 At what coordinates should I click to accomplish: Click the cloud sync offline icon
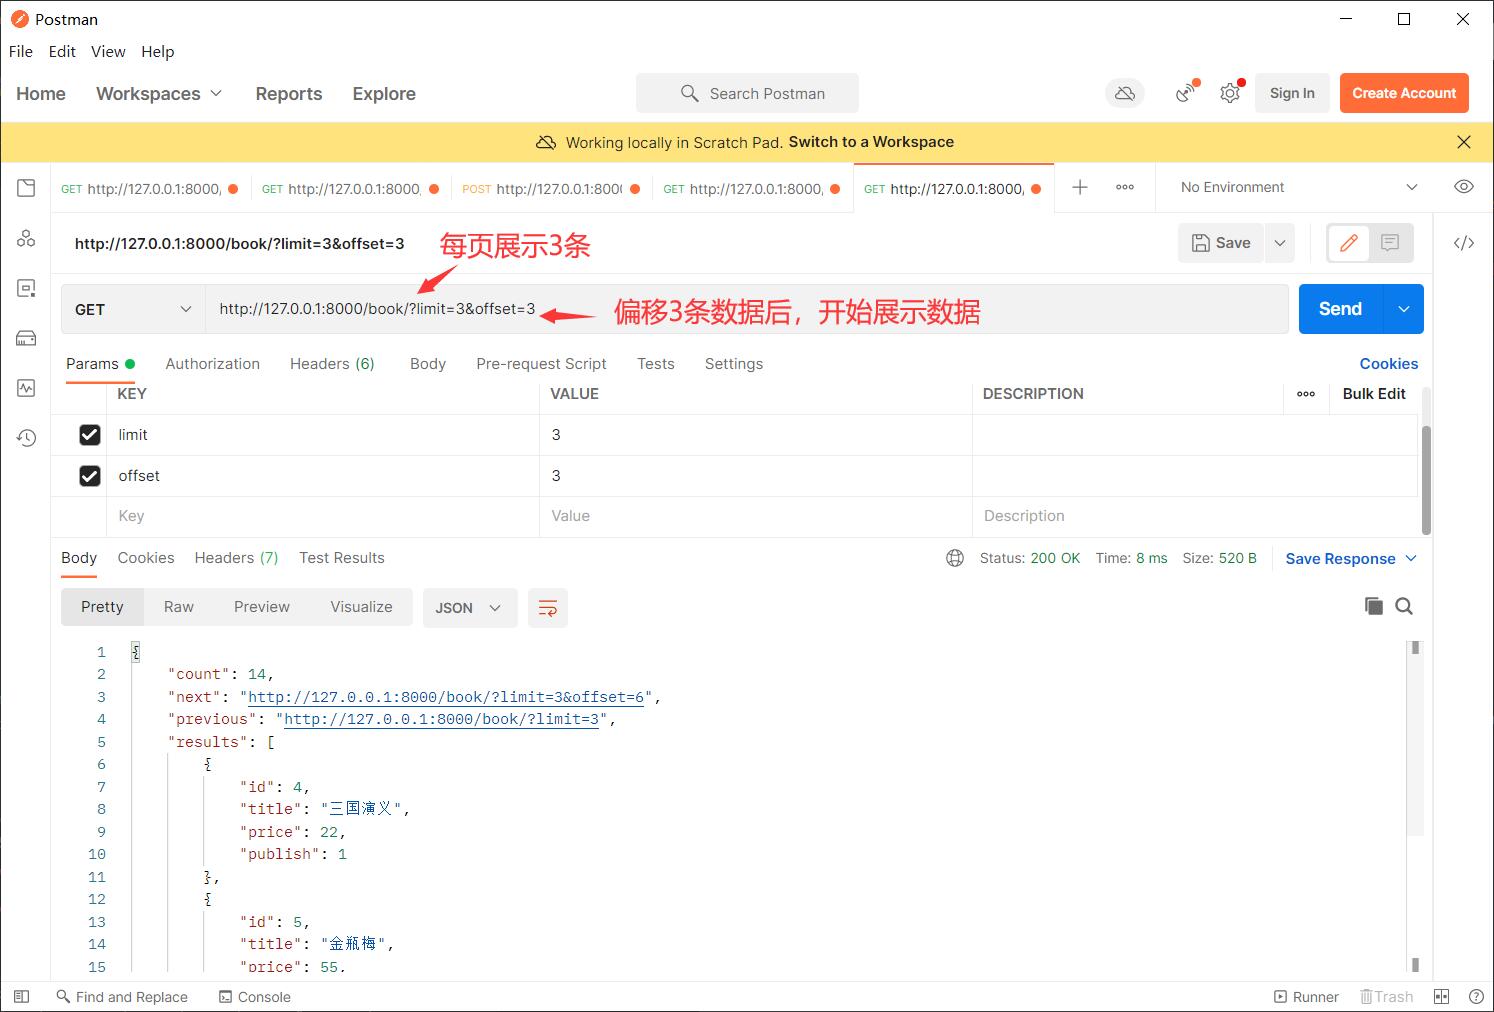click(x=1125, y=93)
